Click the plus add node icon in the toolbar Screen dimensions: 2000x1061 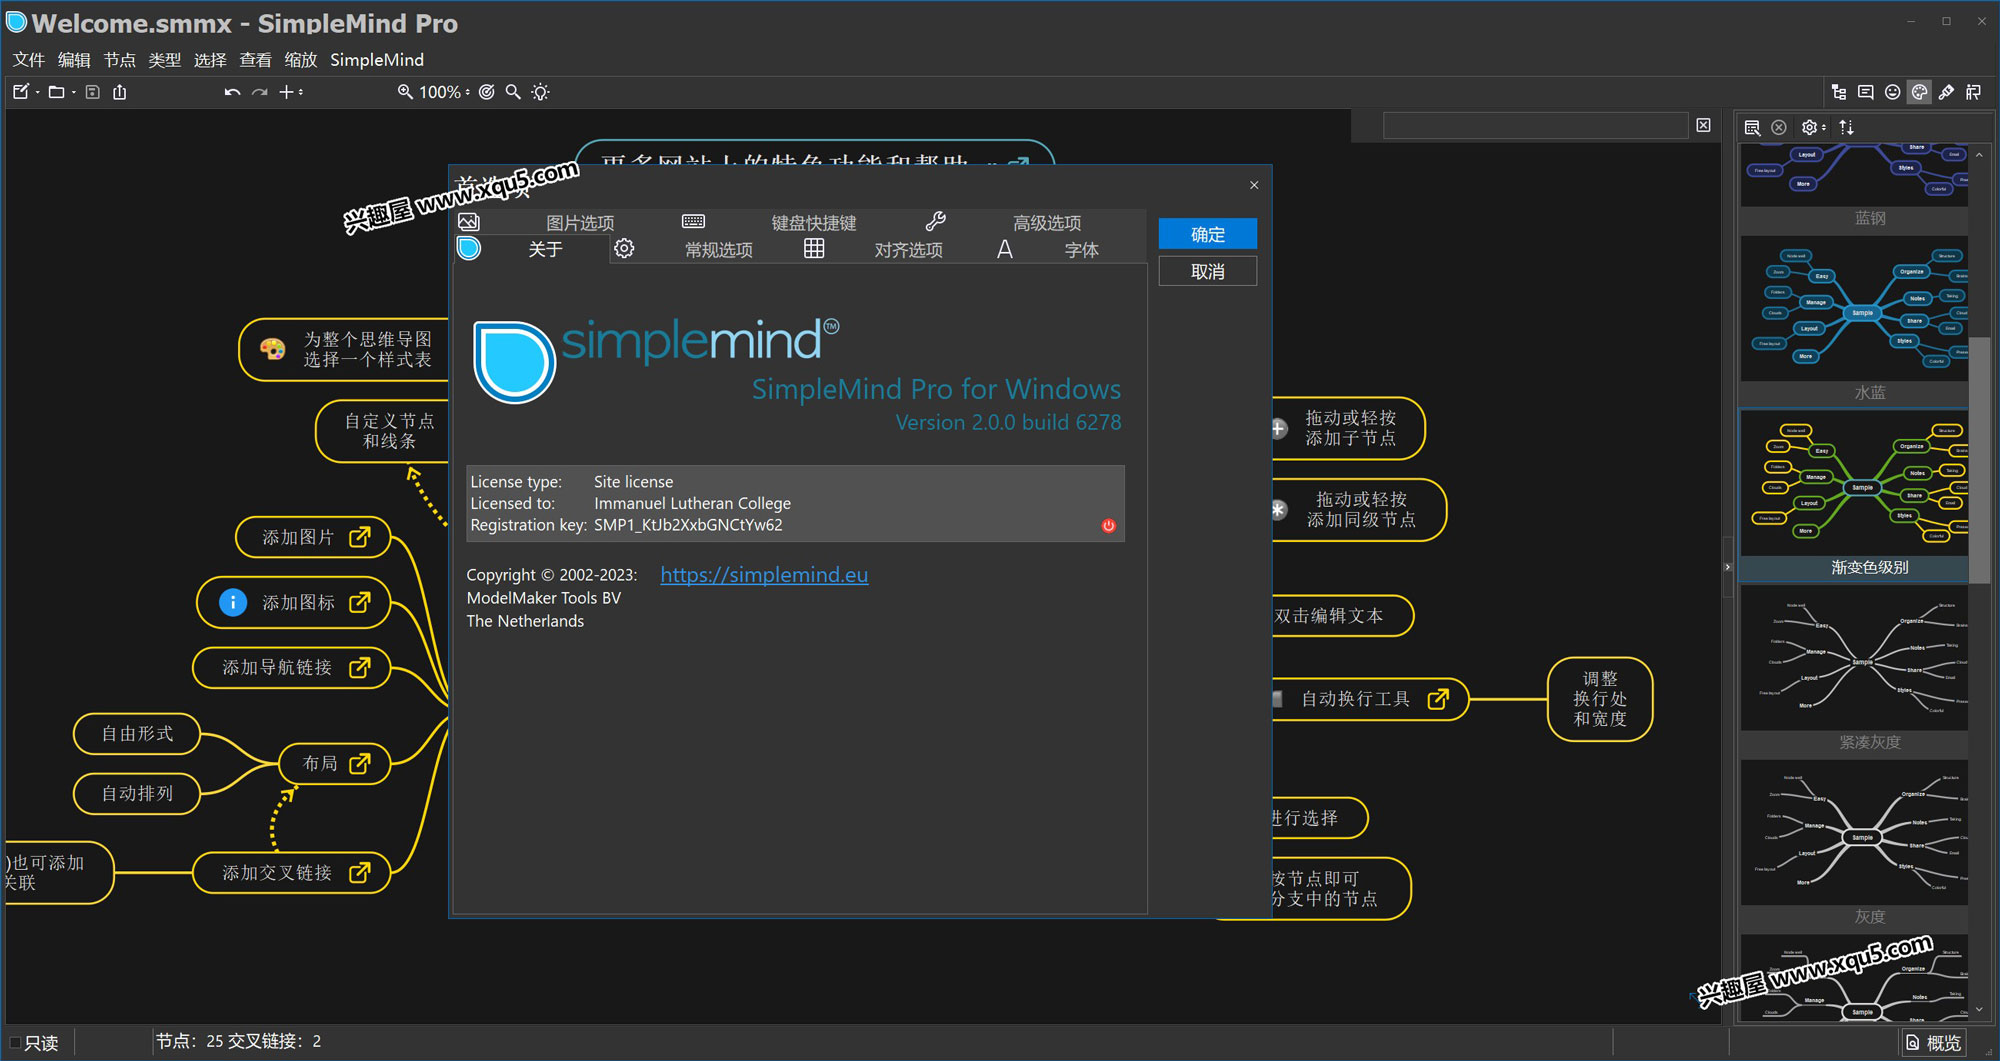pyautogui.click(x=286, y=92)
